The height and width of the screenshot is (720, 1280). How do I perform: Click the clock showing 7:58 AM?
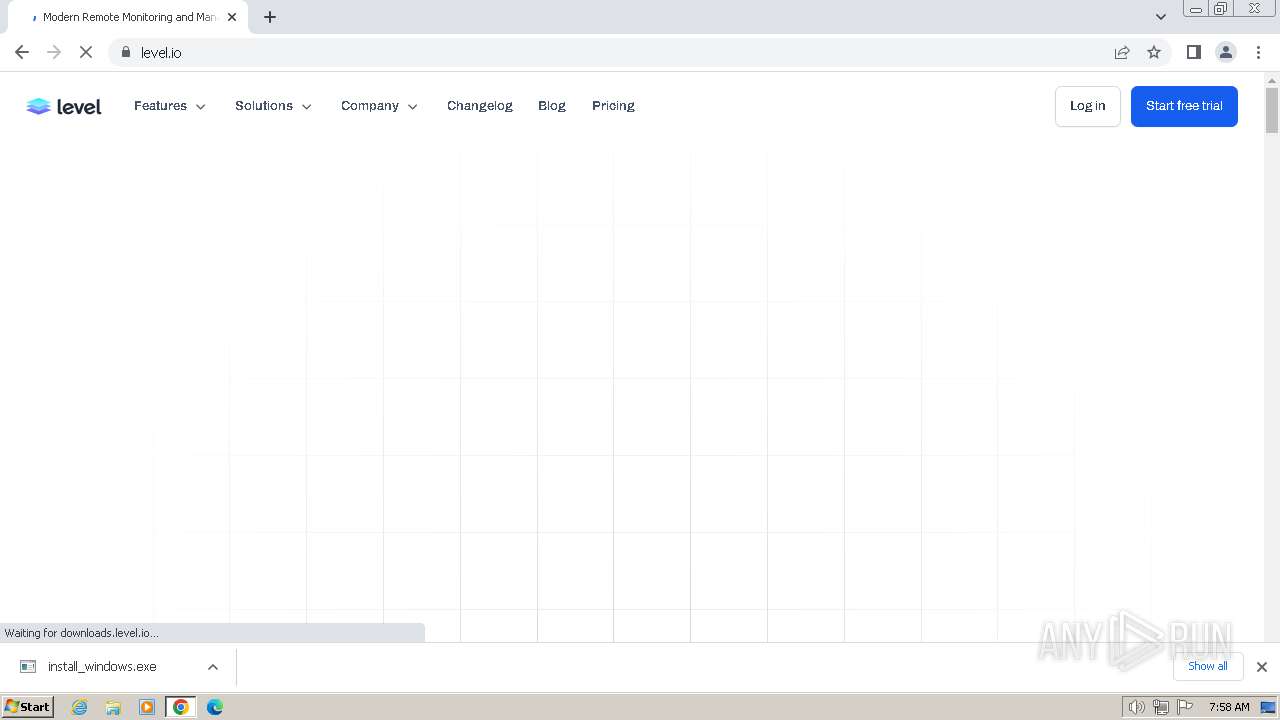coord(1229,707)
